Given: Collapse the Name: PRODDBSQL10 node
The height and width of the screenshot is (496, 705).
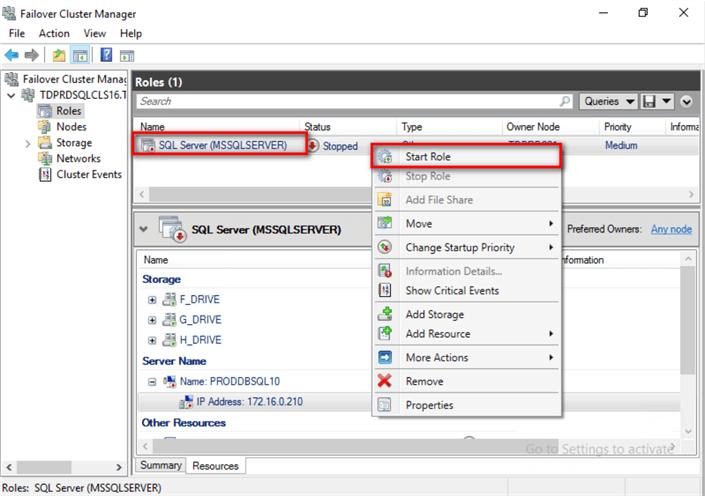Looking at the screenshot, I should pyautogui.click(x=152, y=382).
